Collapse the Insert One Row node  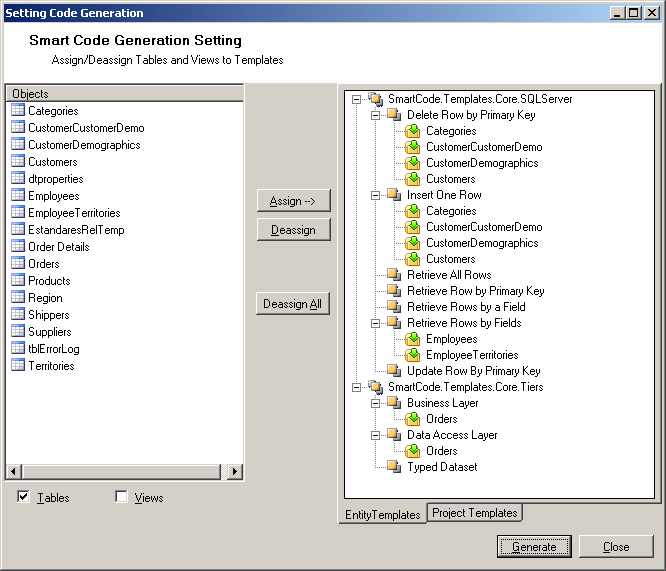tap(375, 195)
